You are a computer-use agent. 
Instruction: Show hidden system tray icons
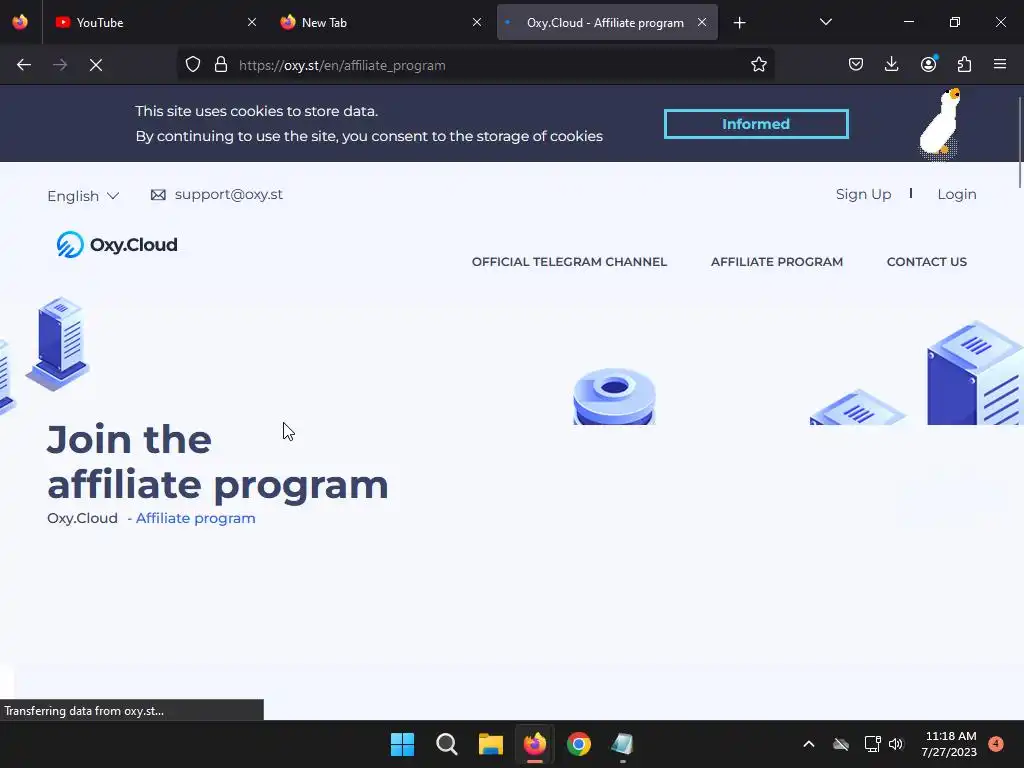(x=808, y=744)
